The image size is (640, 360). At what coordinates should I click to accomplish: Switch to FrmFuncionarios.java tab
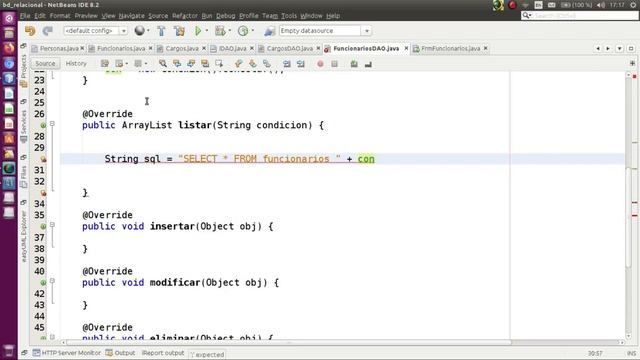[451, 49]
